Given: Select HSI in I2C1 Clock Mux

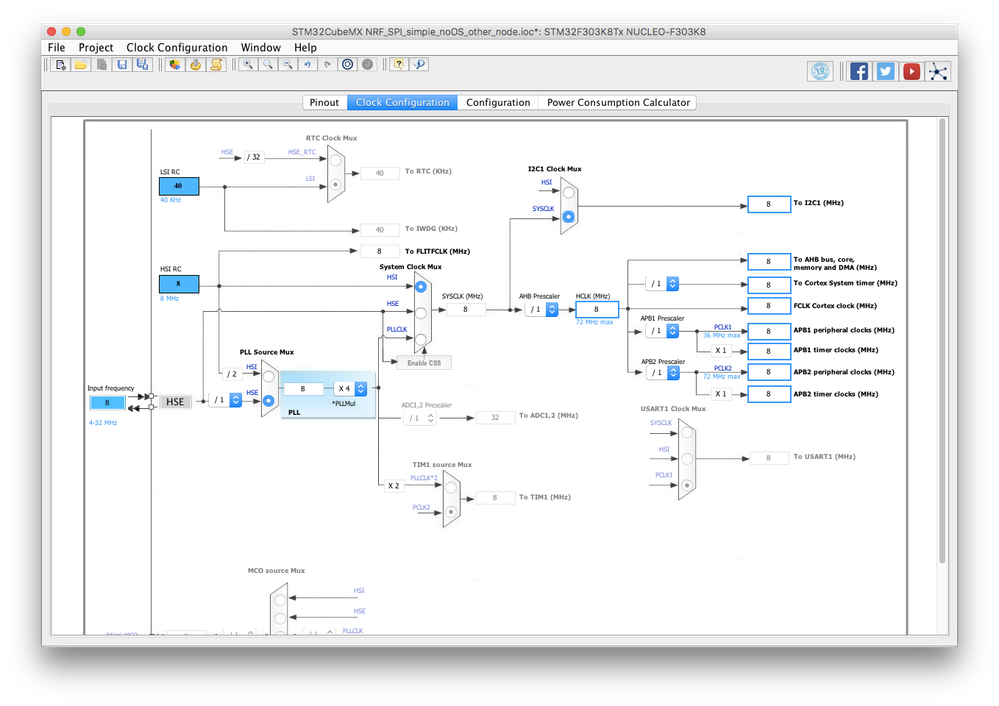Looking at the screenshot, I should [568, 192].
